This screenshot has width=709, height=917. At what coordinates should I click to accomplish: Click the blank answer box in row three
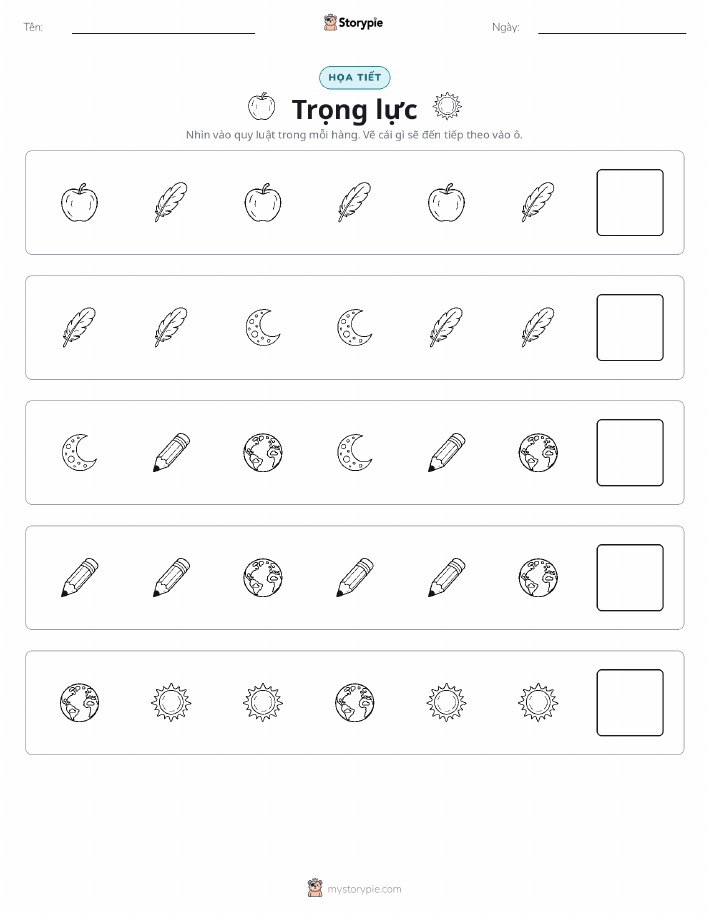(x=630, y=453)
